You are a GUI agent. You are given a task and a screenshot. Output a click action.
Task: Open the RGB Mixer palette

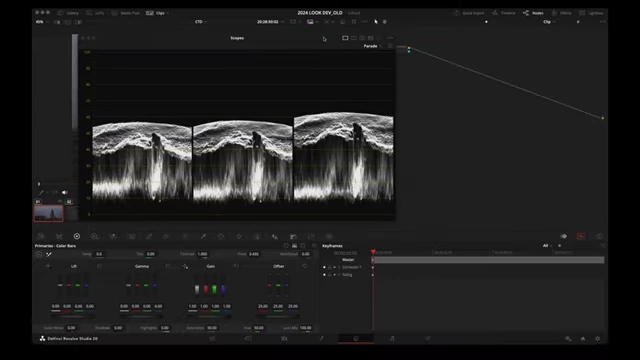[113, 236]
